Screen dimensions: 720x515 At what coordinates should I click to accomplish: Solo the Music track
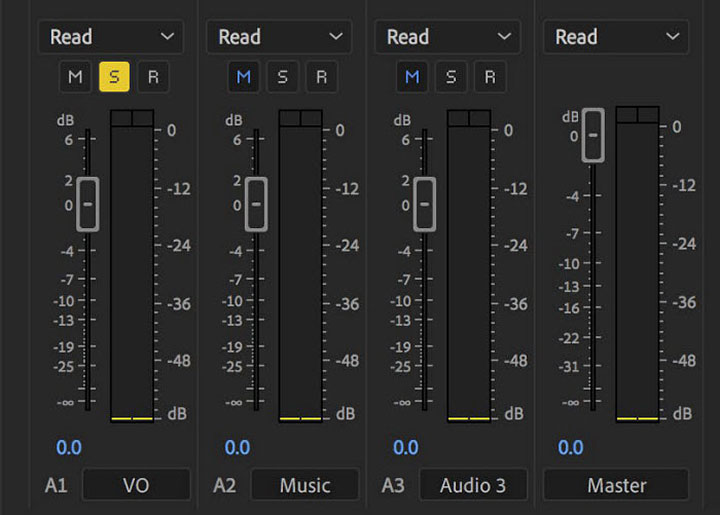click(x=281, y=76)
